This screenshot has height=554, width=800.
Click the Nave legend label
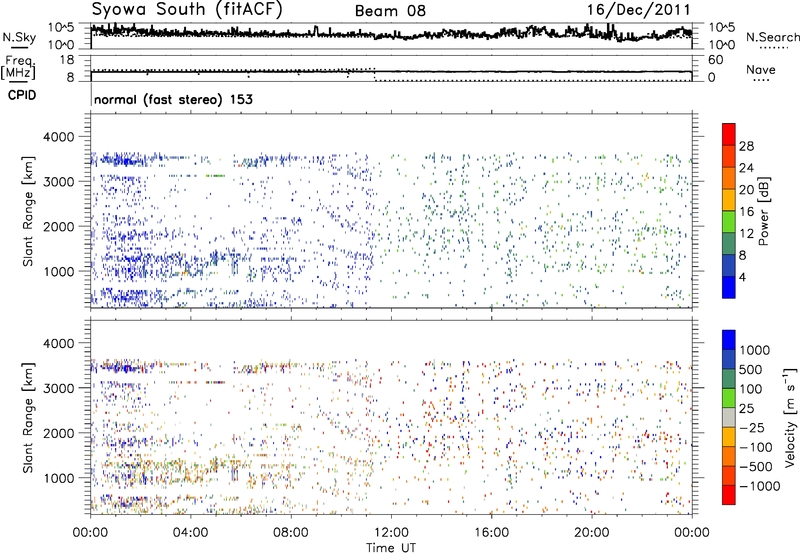pyautogui.click(x=761, y=69)
